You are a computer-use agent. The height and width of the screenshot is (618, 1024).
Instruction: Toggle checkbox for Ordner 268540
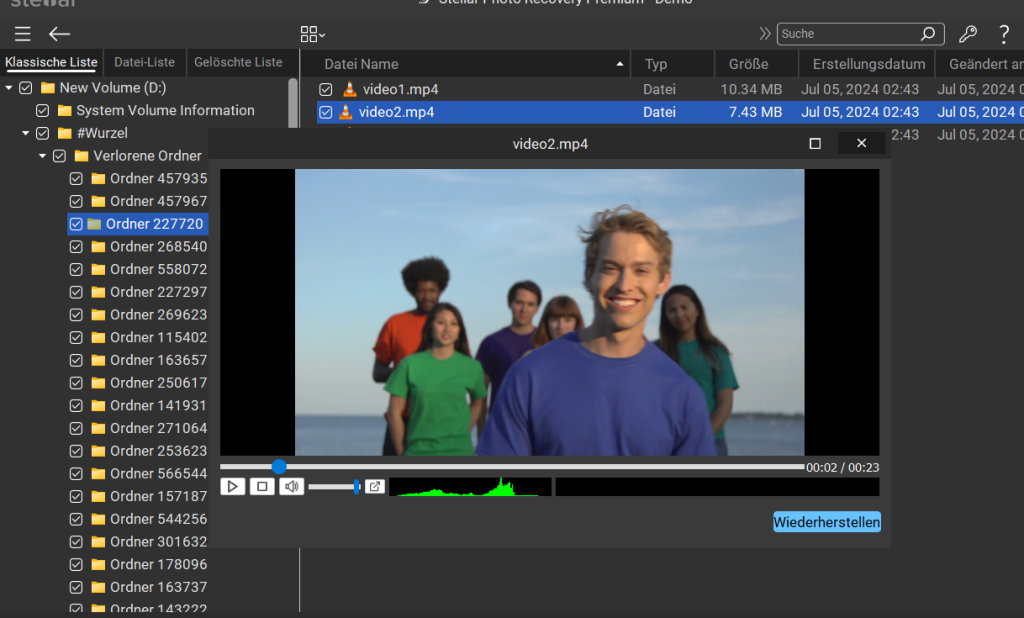point(76,247)
